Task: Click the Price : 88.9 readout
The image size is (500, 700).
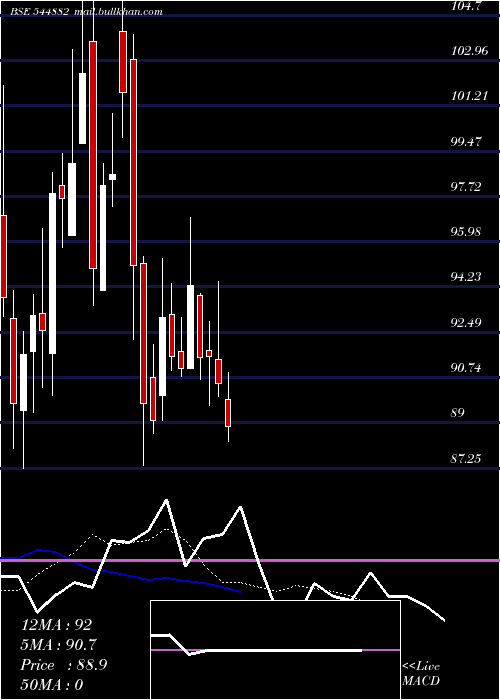Action: (x=64, y=665)
